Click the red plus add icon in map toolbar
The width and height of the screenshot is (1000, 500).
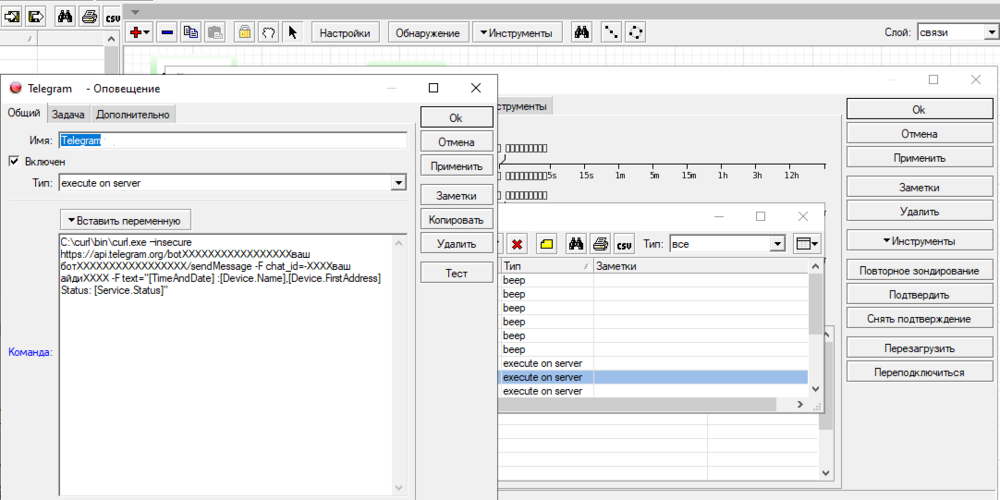135,32
